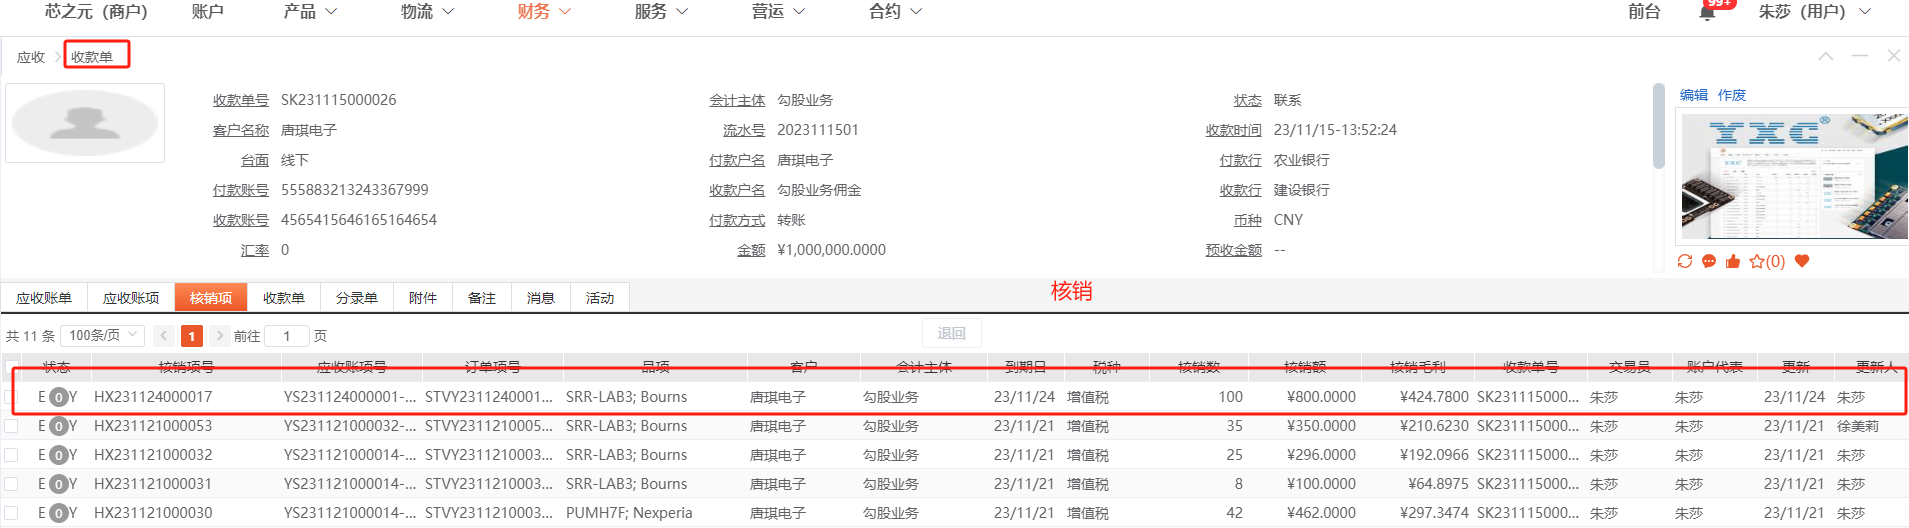This screenshot has height=528, width=1909.
Task: Toggle the select-all checkbox in table header
Action: 12,367
